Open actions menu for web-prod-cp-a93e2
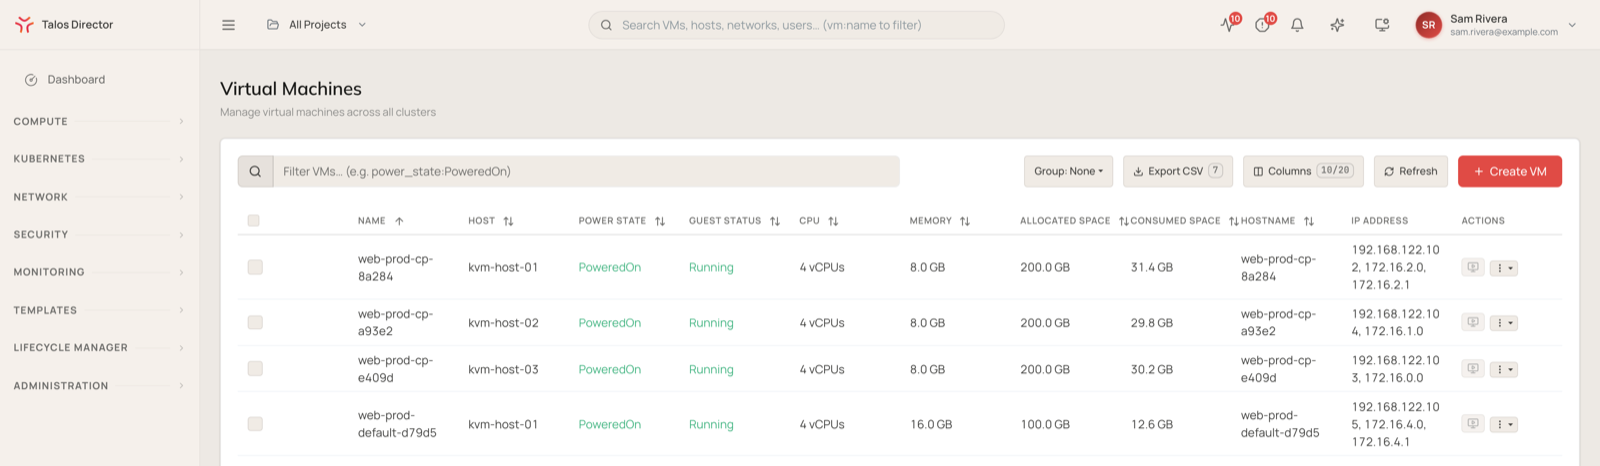Screen dimensions: 1600x466 point(1504,323)
